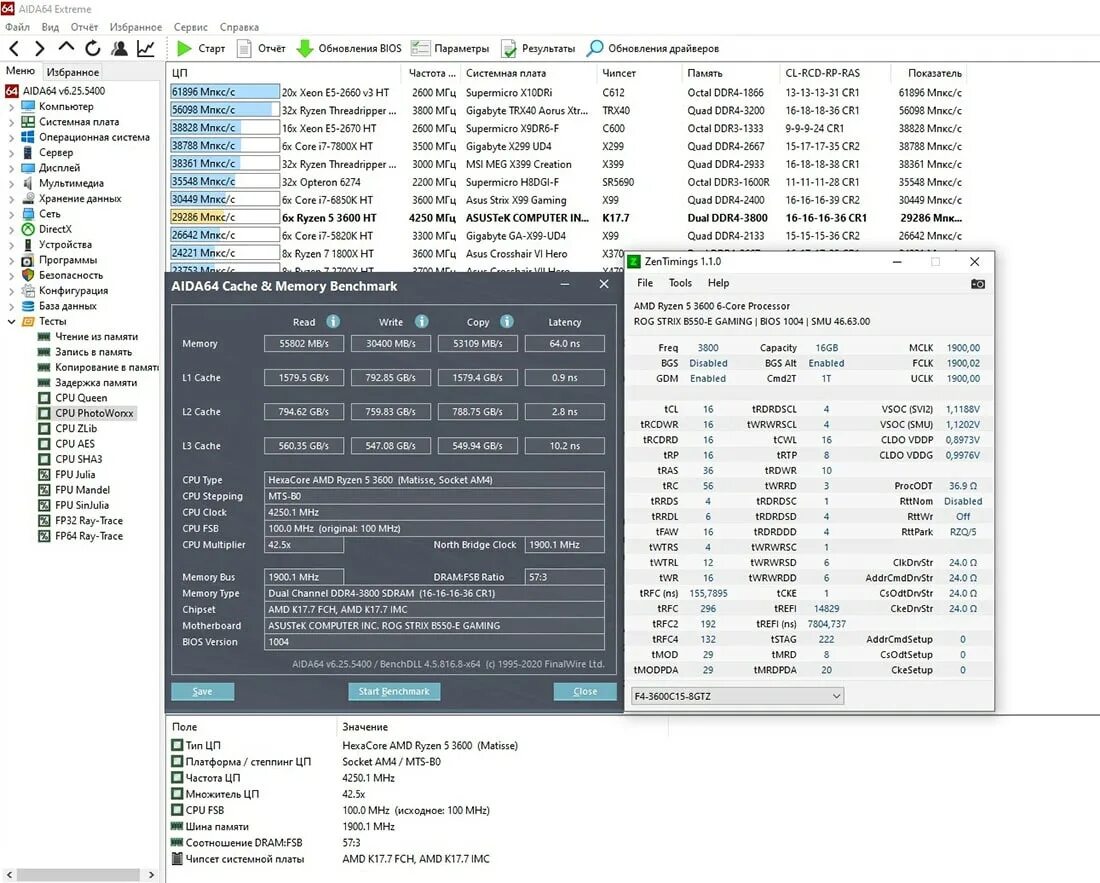Collapse the Тесты tree node

[11, 321]
